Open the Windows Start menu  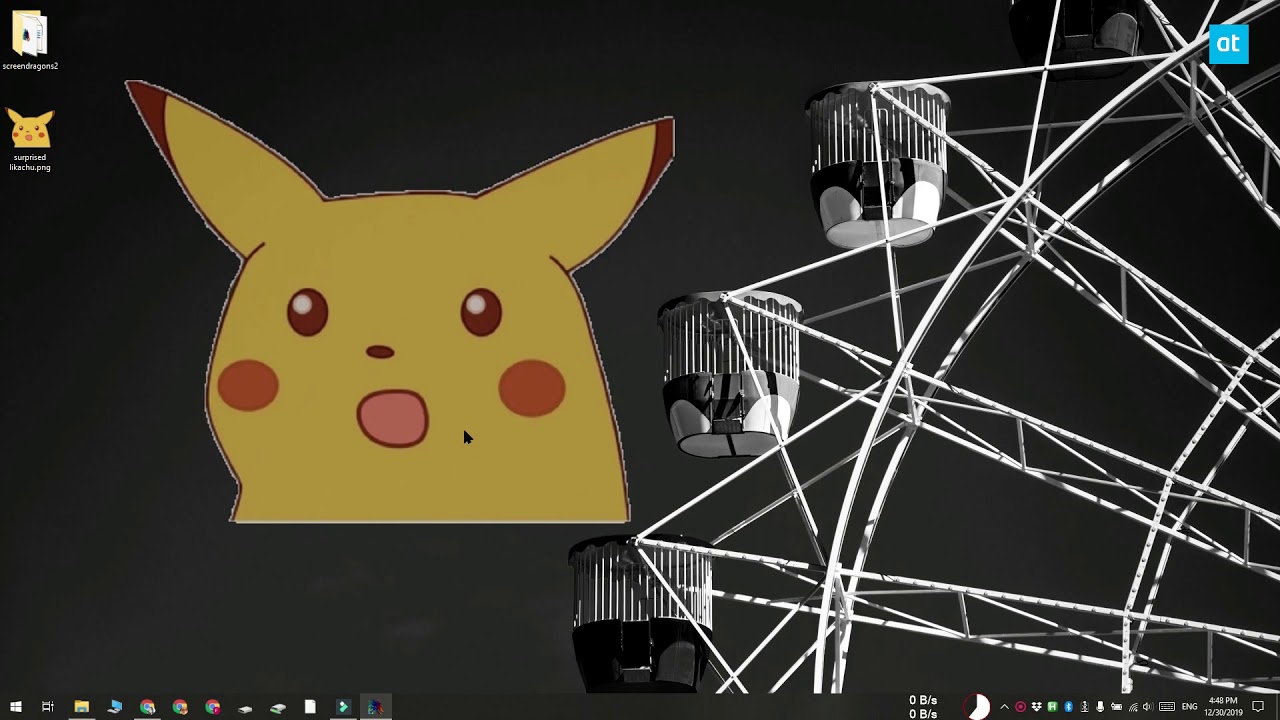tap(16, 707)
